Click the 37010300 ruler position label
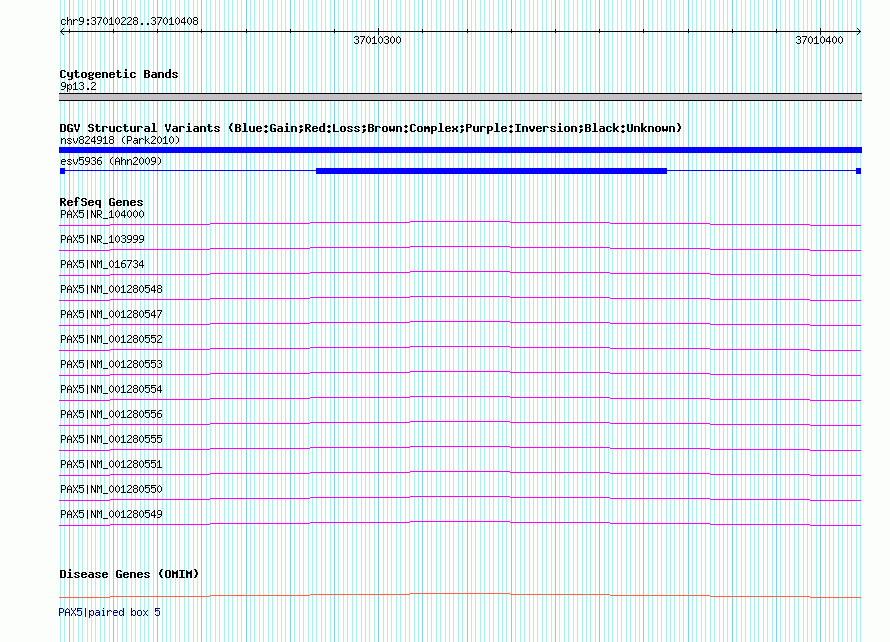 (x=377, y=40)
